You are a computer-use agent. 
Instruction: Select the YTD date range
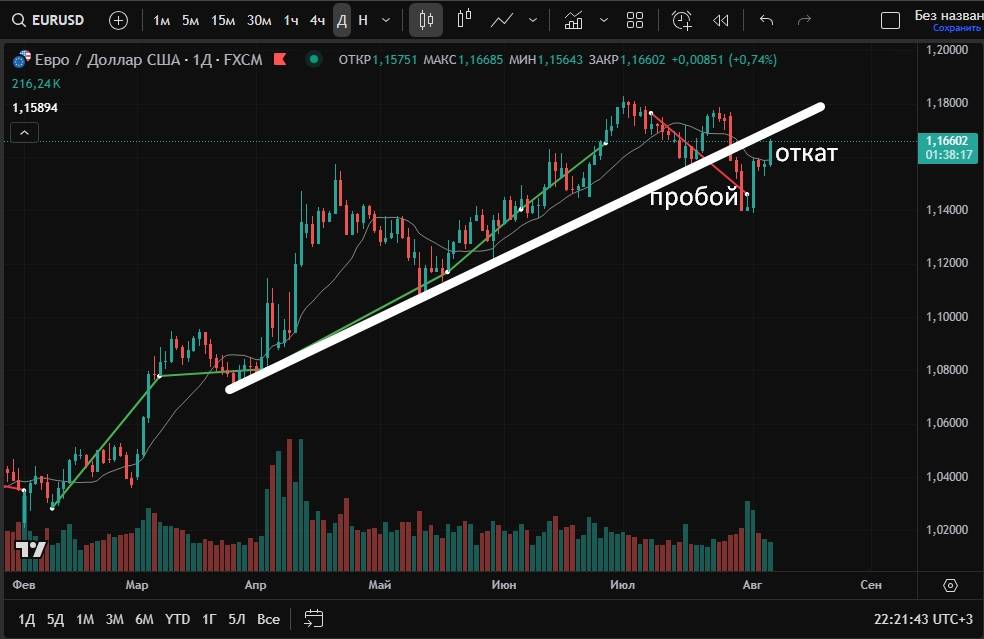click(178, 619)
